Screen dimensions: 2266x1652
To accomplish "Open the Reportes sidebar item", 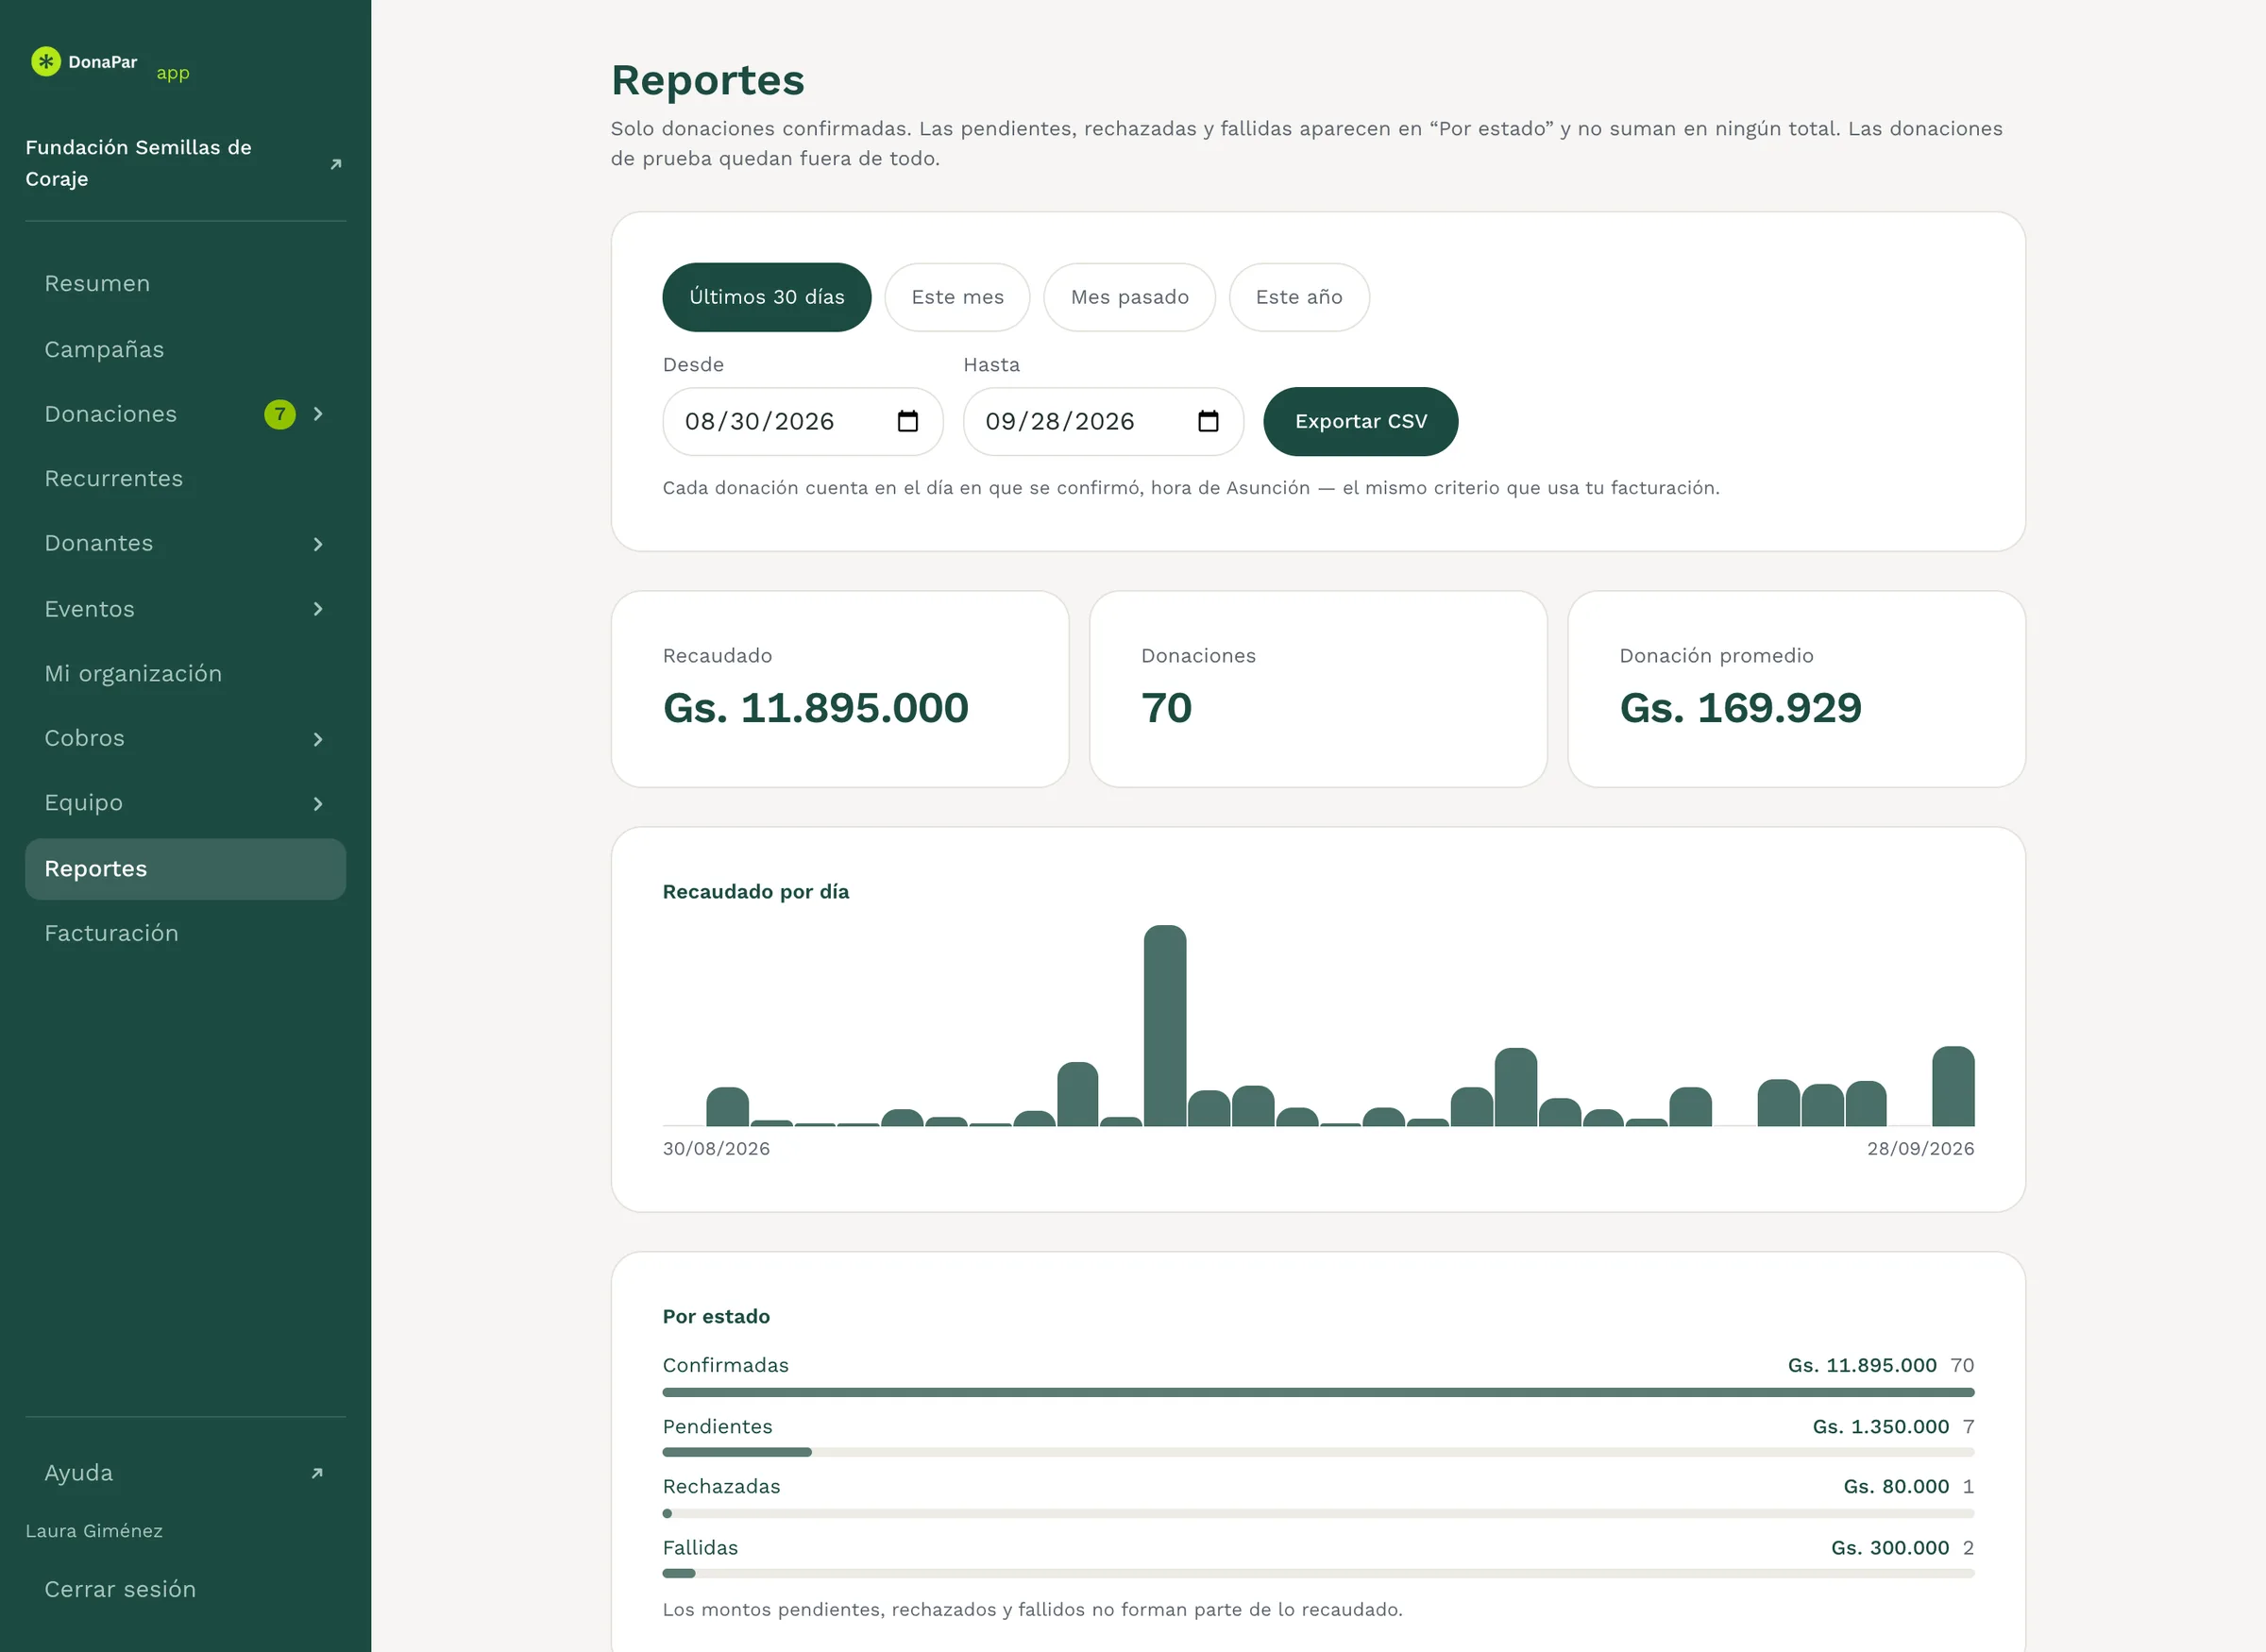I will pos(185,869).
